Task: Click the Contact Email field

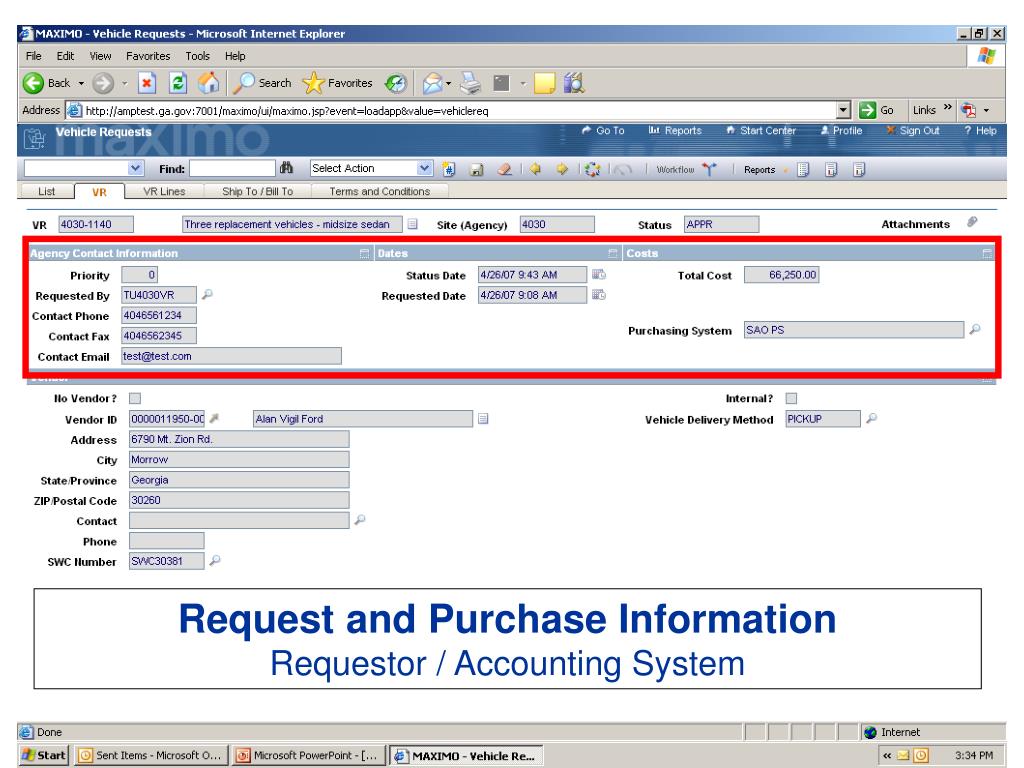Action: pos(231,356)
